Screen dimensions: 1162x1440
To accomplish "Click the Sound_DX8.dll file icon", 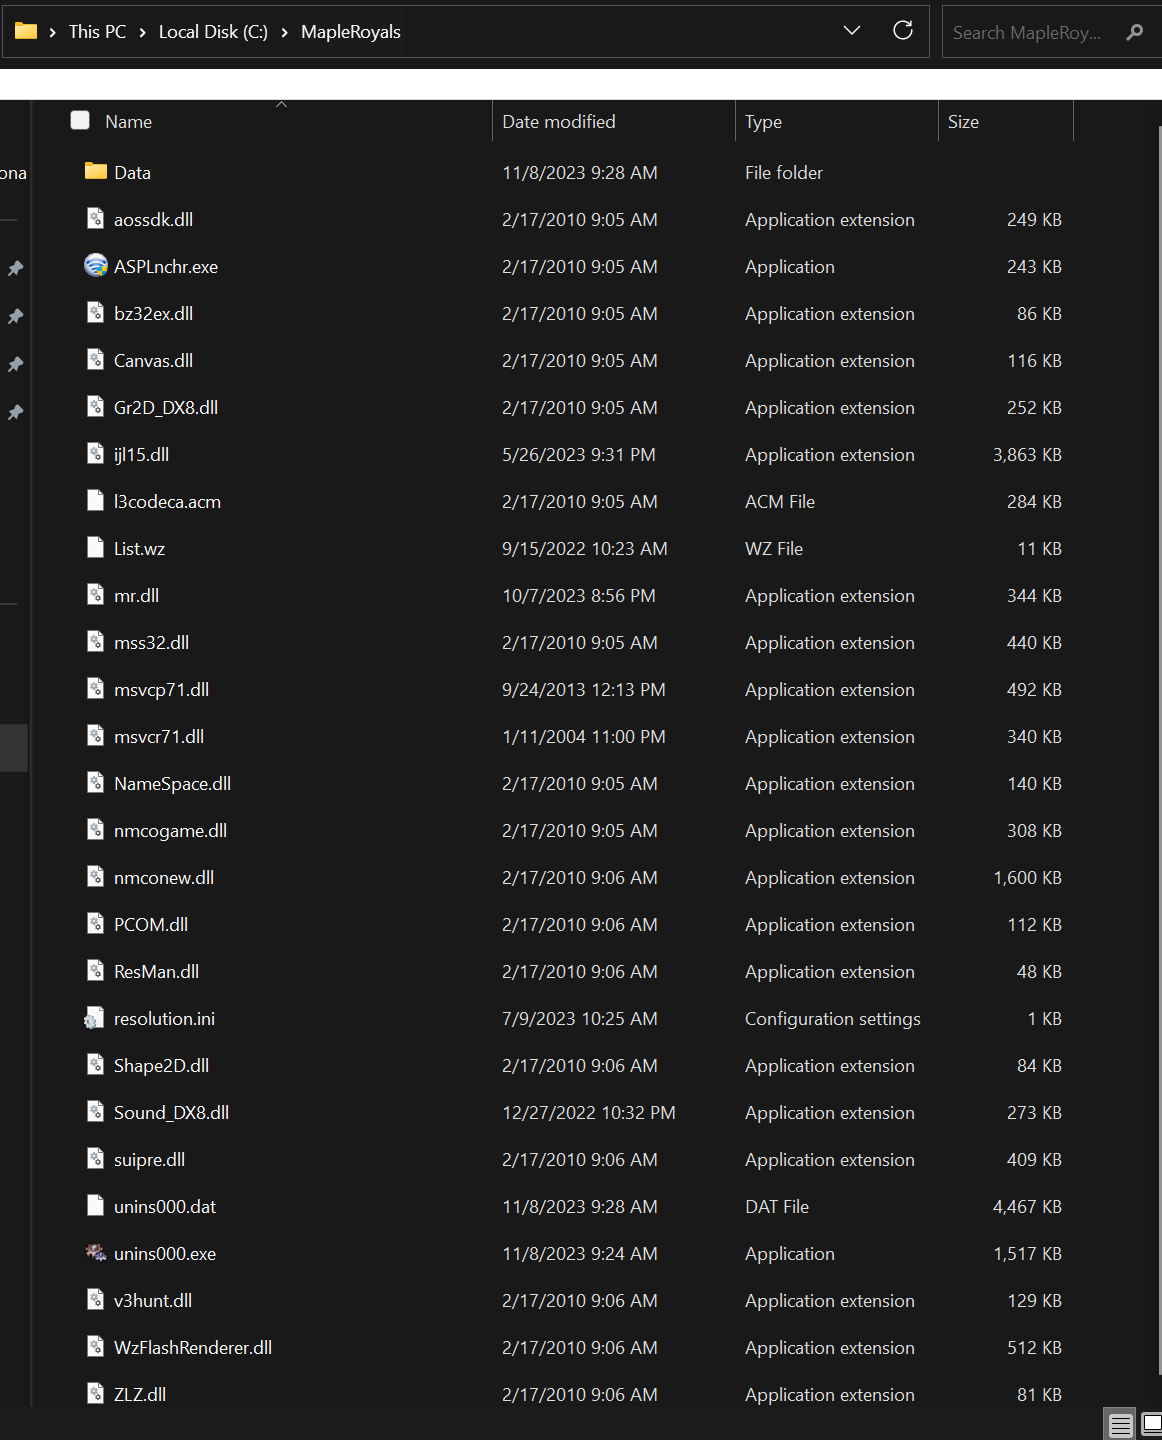I will pos(96,1112).
